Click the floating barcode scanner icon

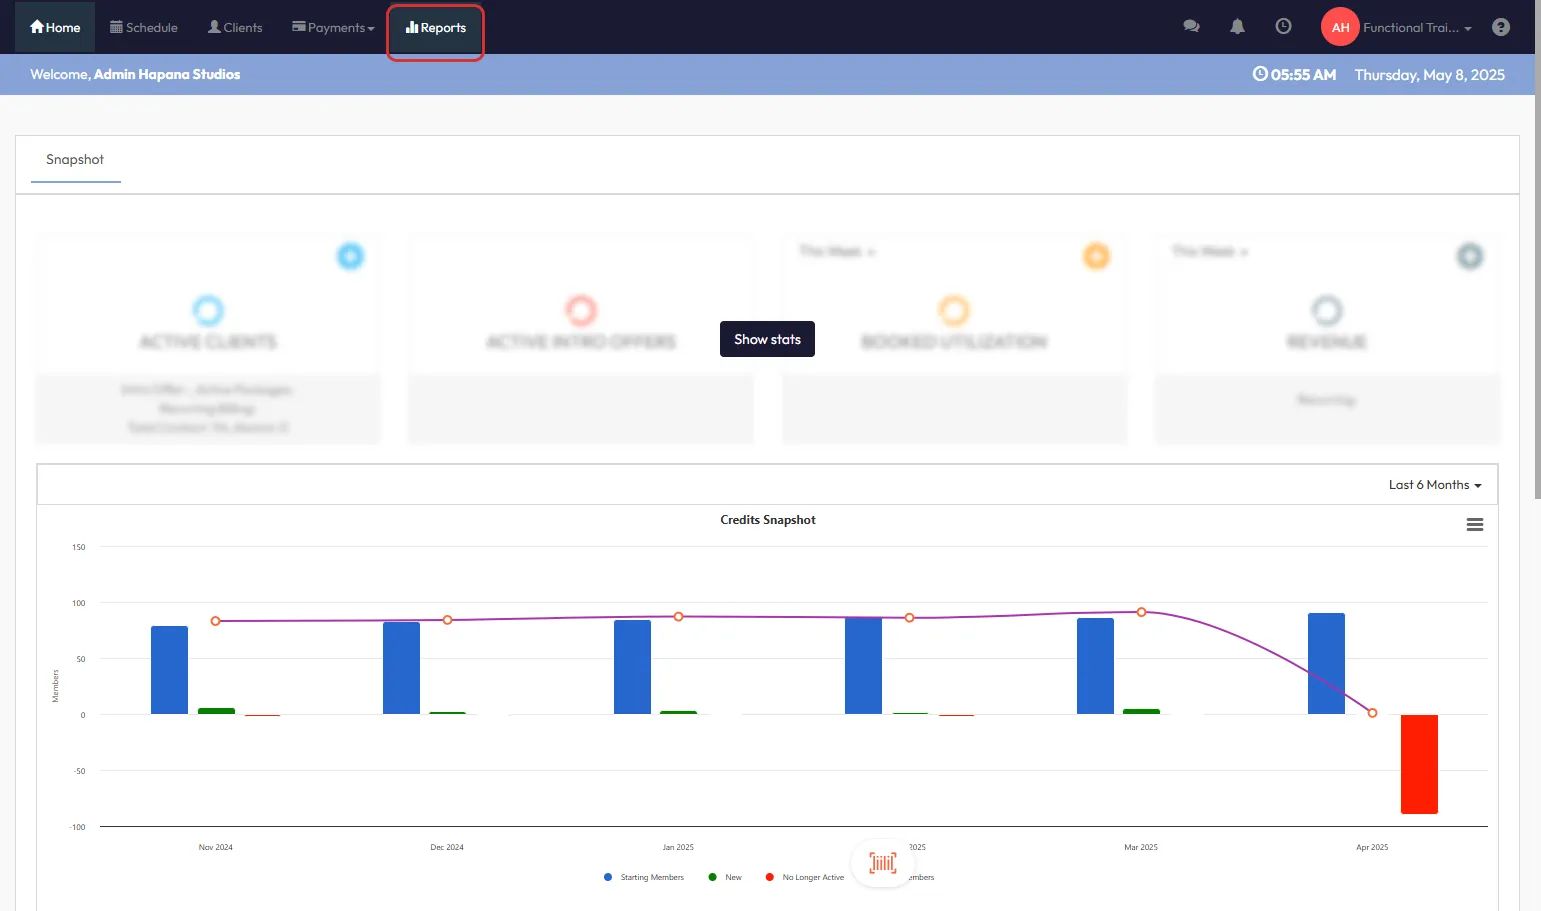point(882,863)
